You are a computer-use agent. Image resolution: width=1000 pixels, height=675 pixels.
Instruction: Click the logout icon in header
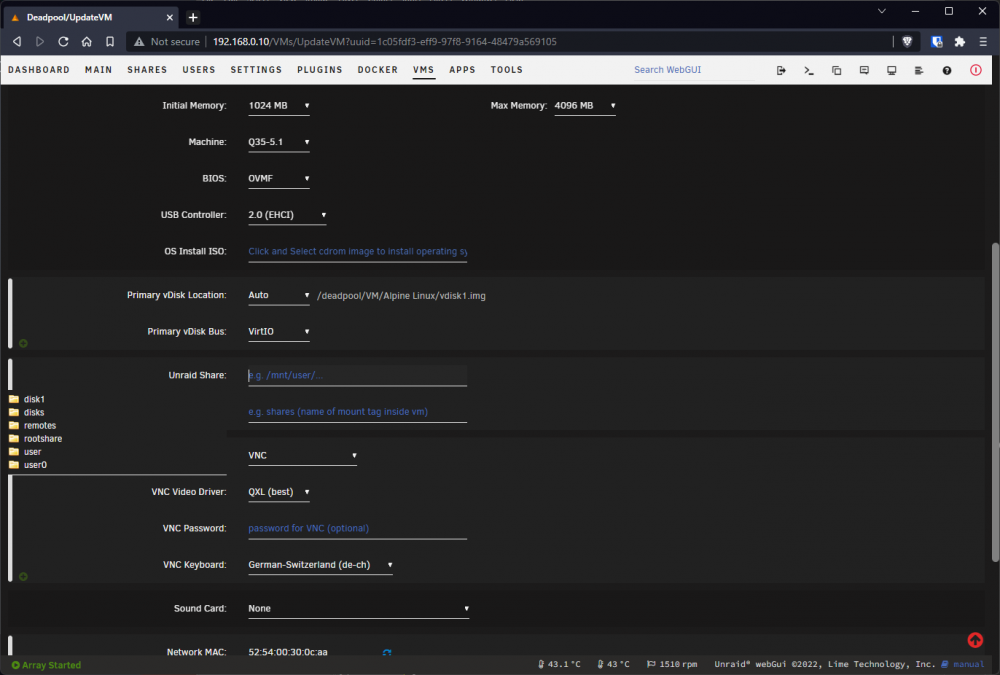point(781,70)
